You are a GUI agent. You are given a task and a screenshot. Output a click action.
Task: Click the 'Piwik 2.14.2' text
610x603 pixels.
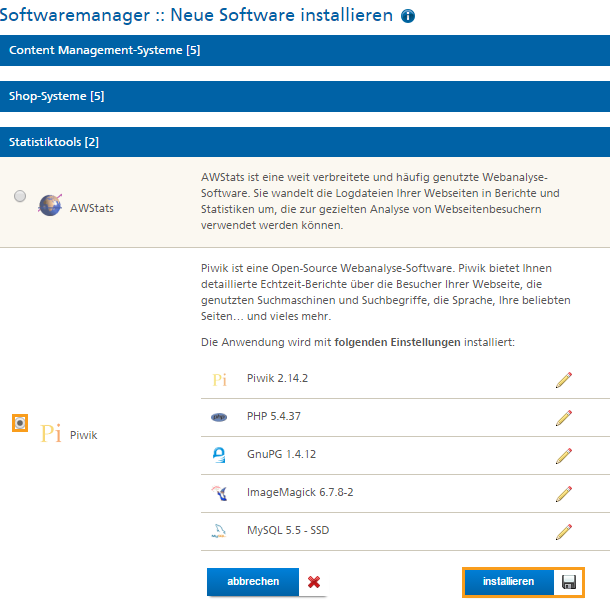(x=277, y=378)
